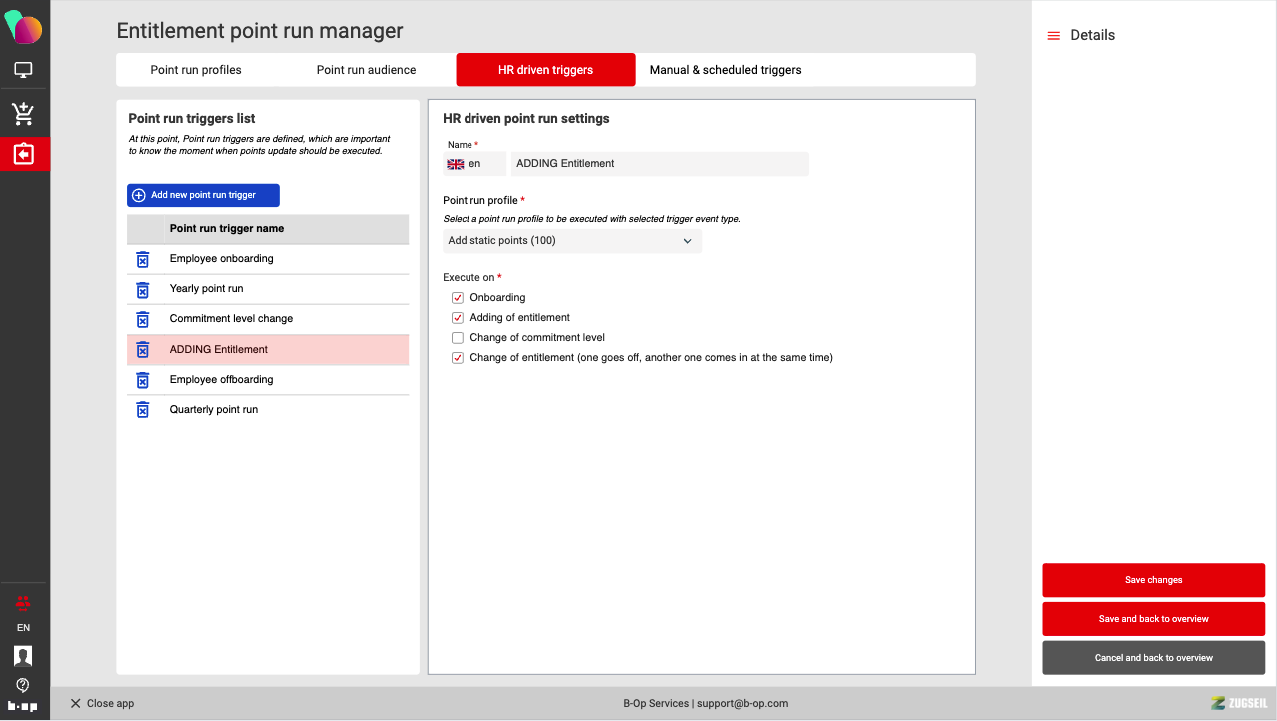Open the en language selector for Name

(474, 164)
